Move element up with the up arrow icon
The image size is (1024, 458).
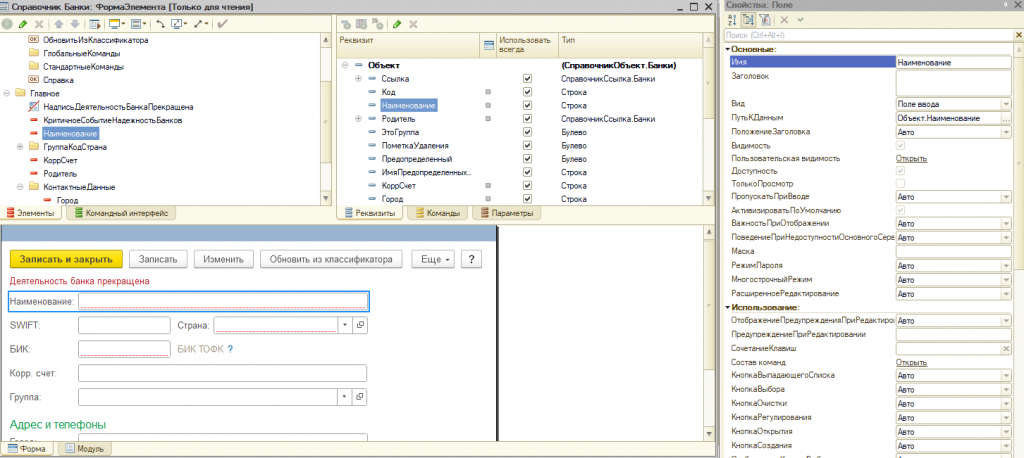59,24
